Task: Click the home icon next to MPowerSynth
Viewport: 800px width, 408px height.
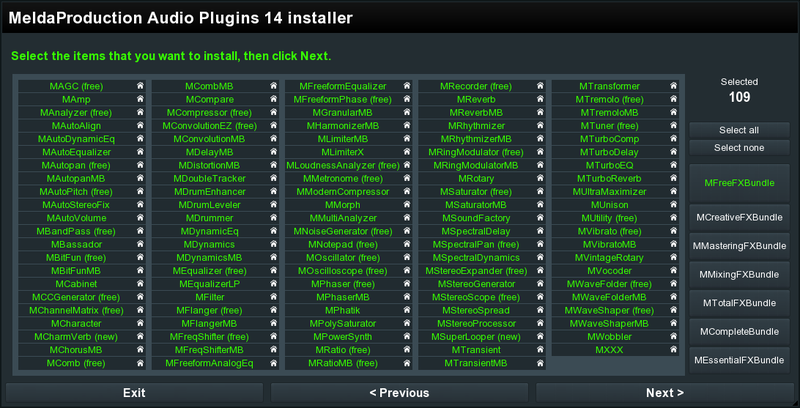Action: point(407,337)
